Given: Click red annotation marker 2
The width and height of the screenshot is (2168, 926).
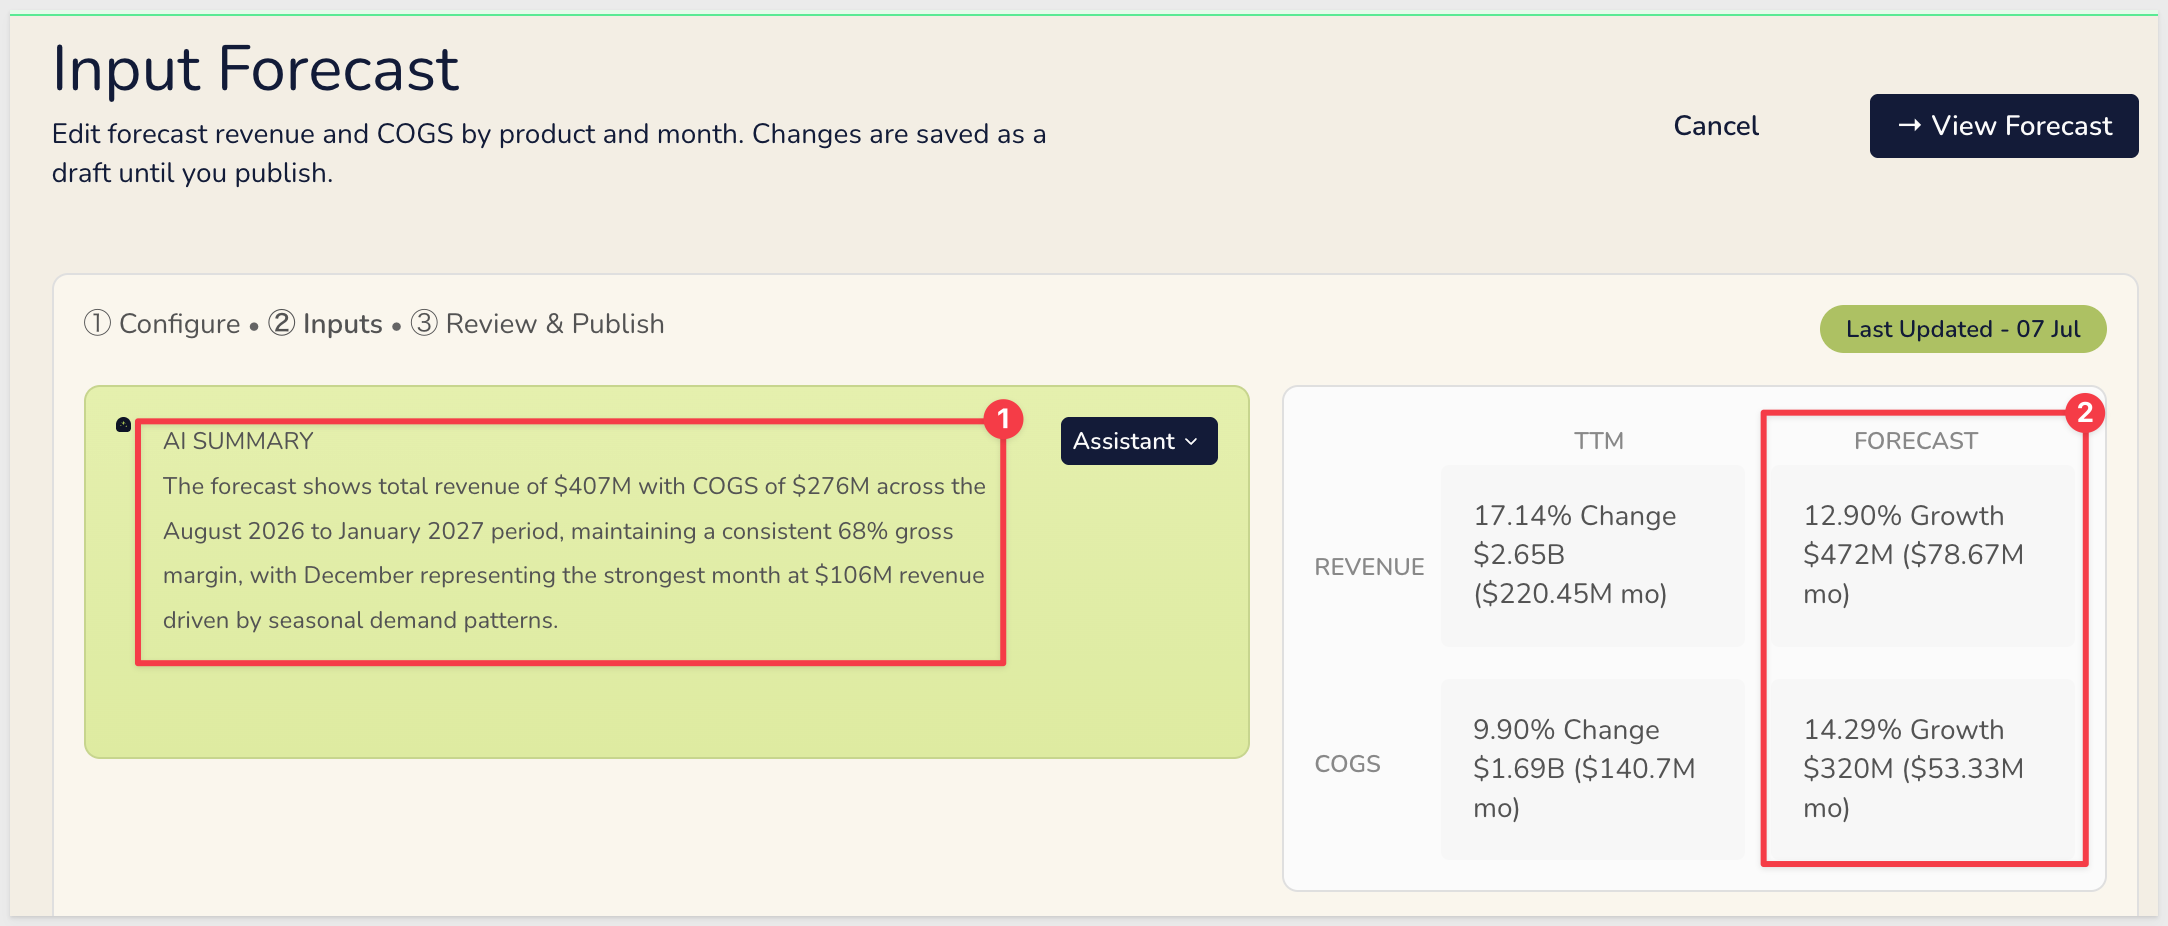Looking at the screenshot, I should pos(2085,412).
